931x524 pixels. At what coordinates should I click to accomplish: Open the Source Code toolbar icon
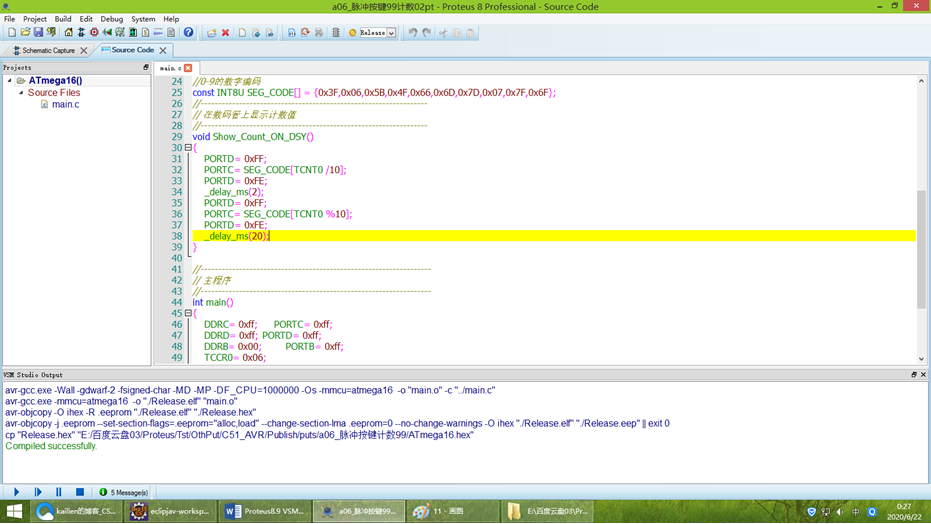tap(158, 33)
